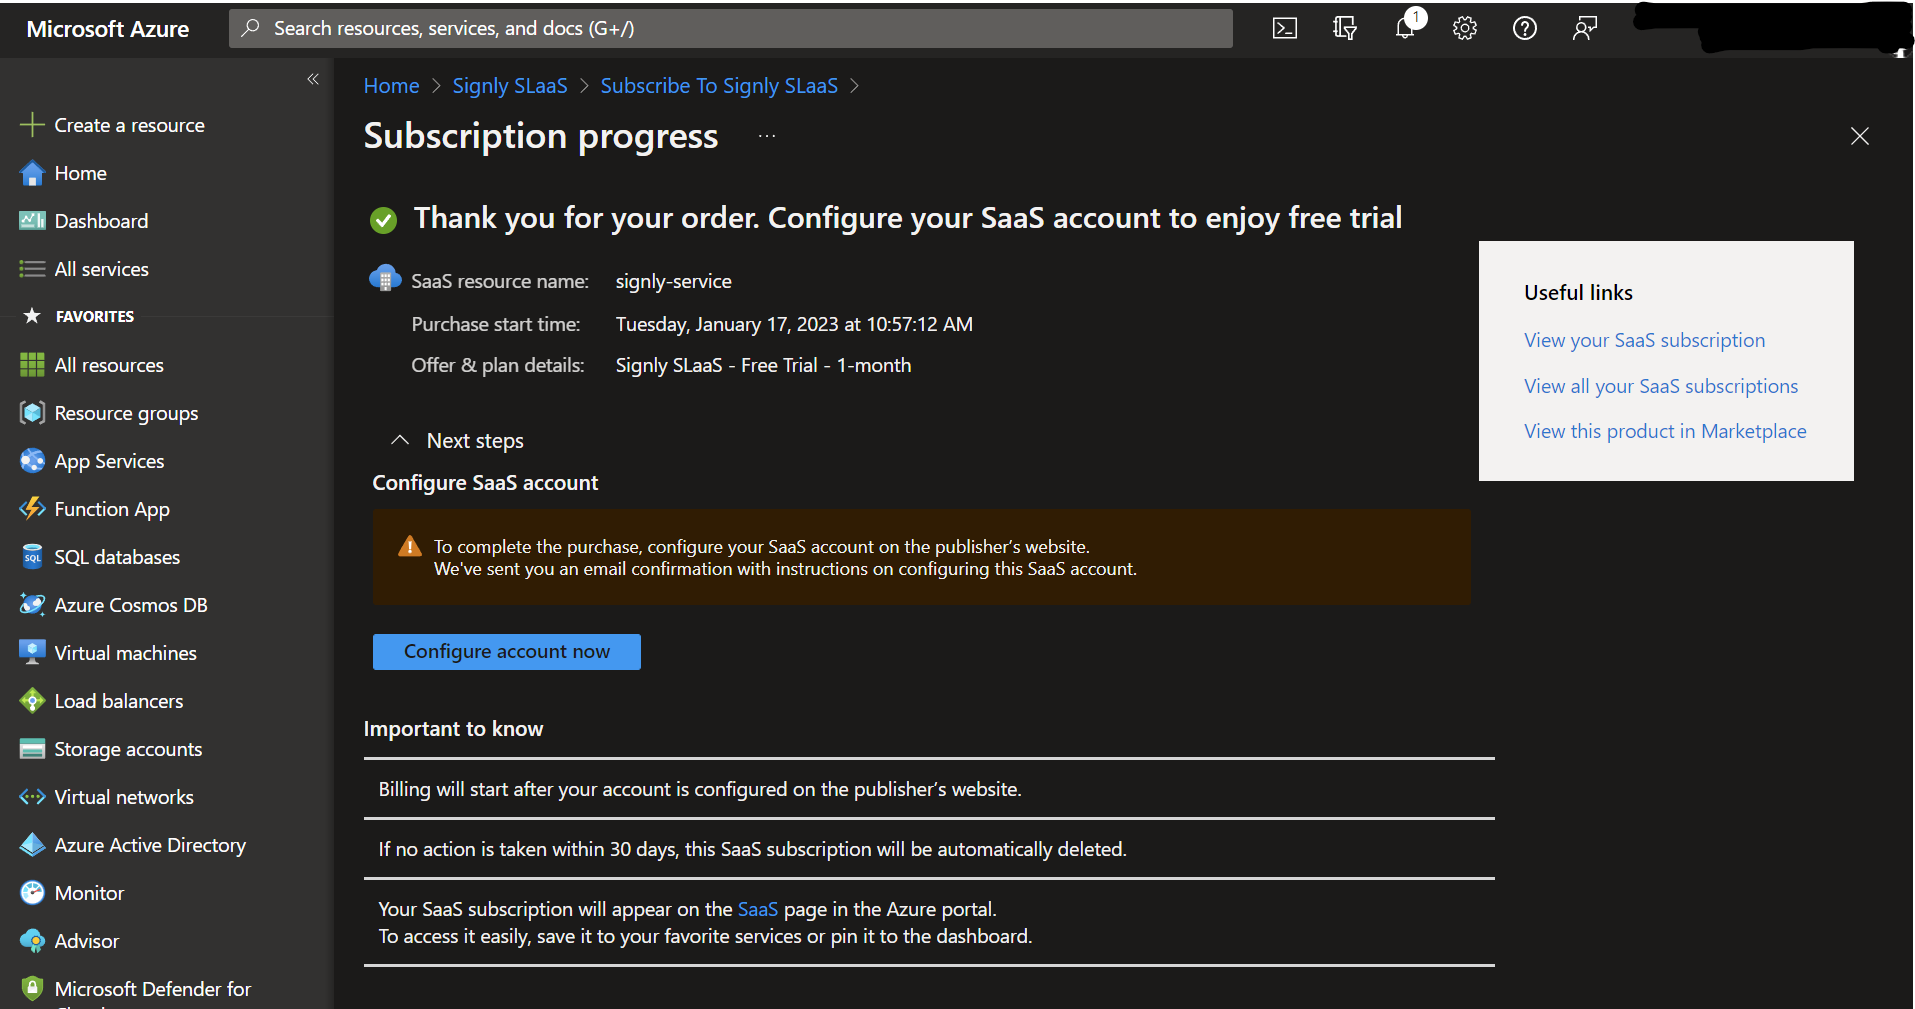Screen dimensions: 1915x1009
Task: Click the Azure Active Directory icon
Action: point(32,845)
